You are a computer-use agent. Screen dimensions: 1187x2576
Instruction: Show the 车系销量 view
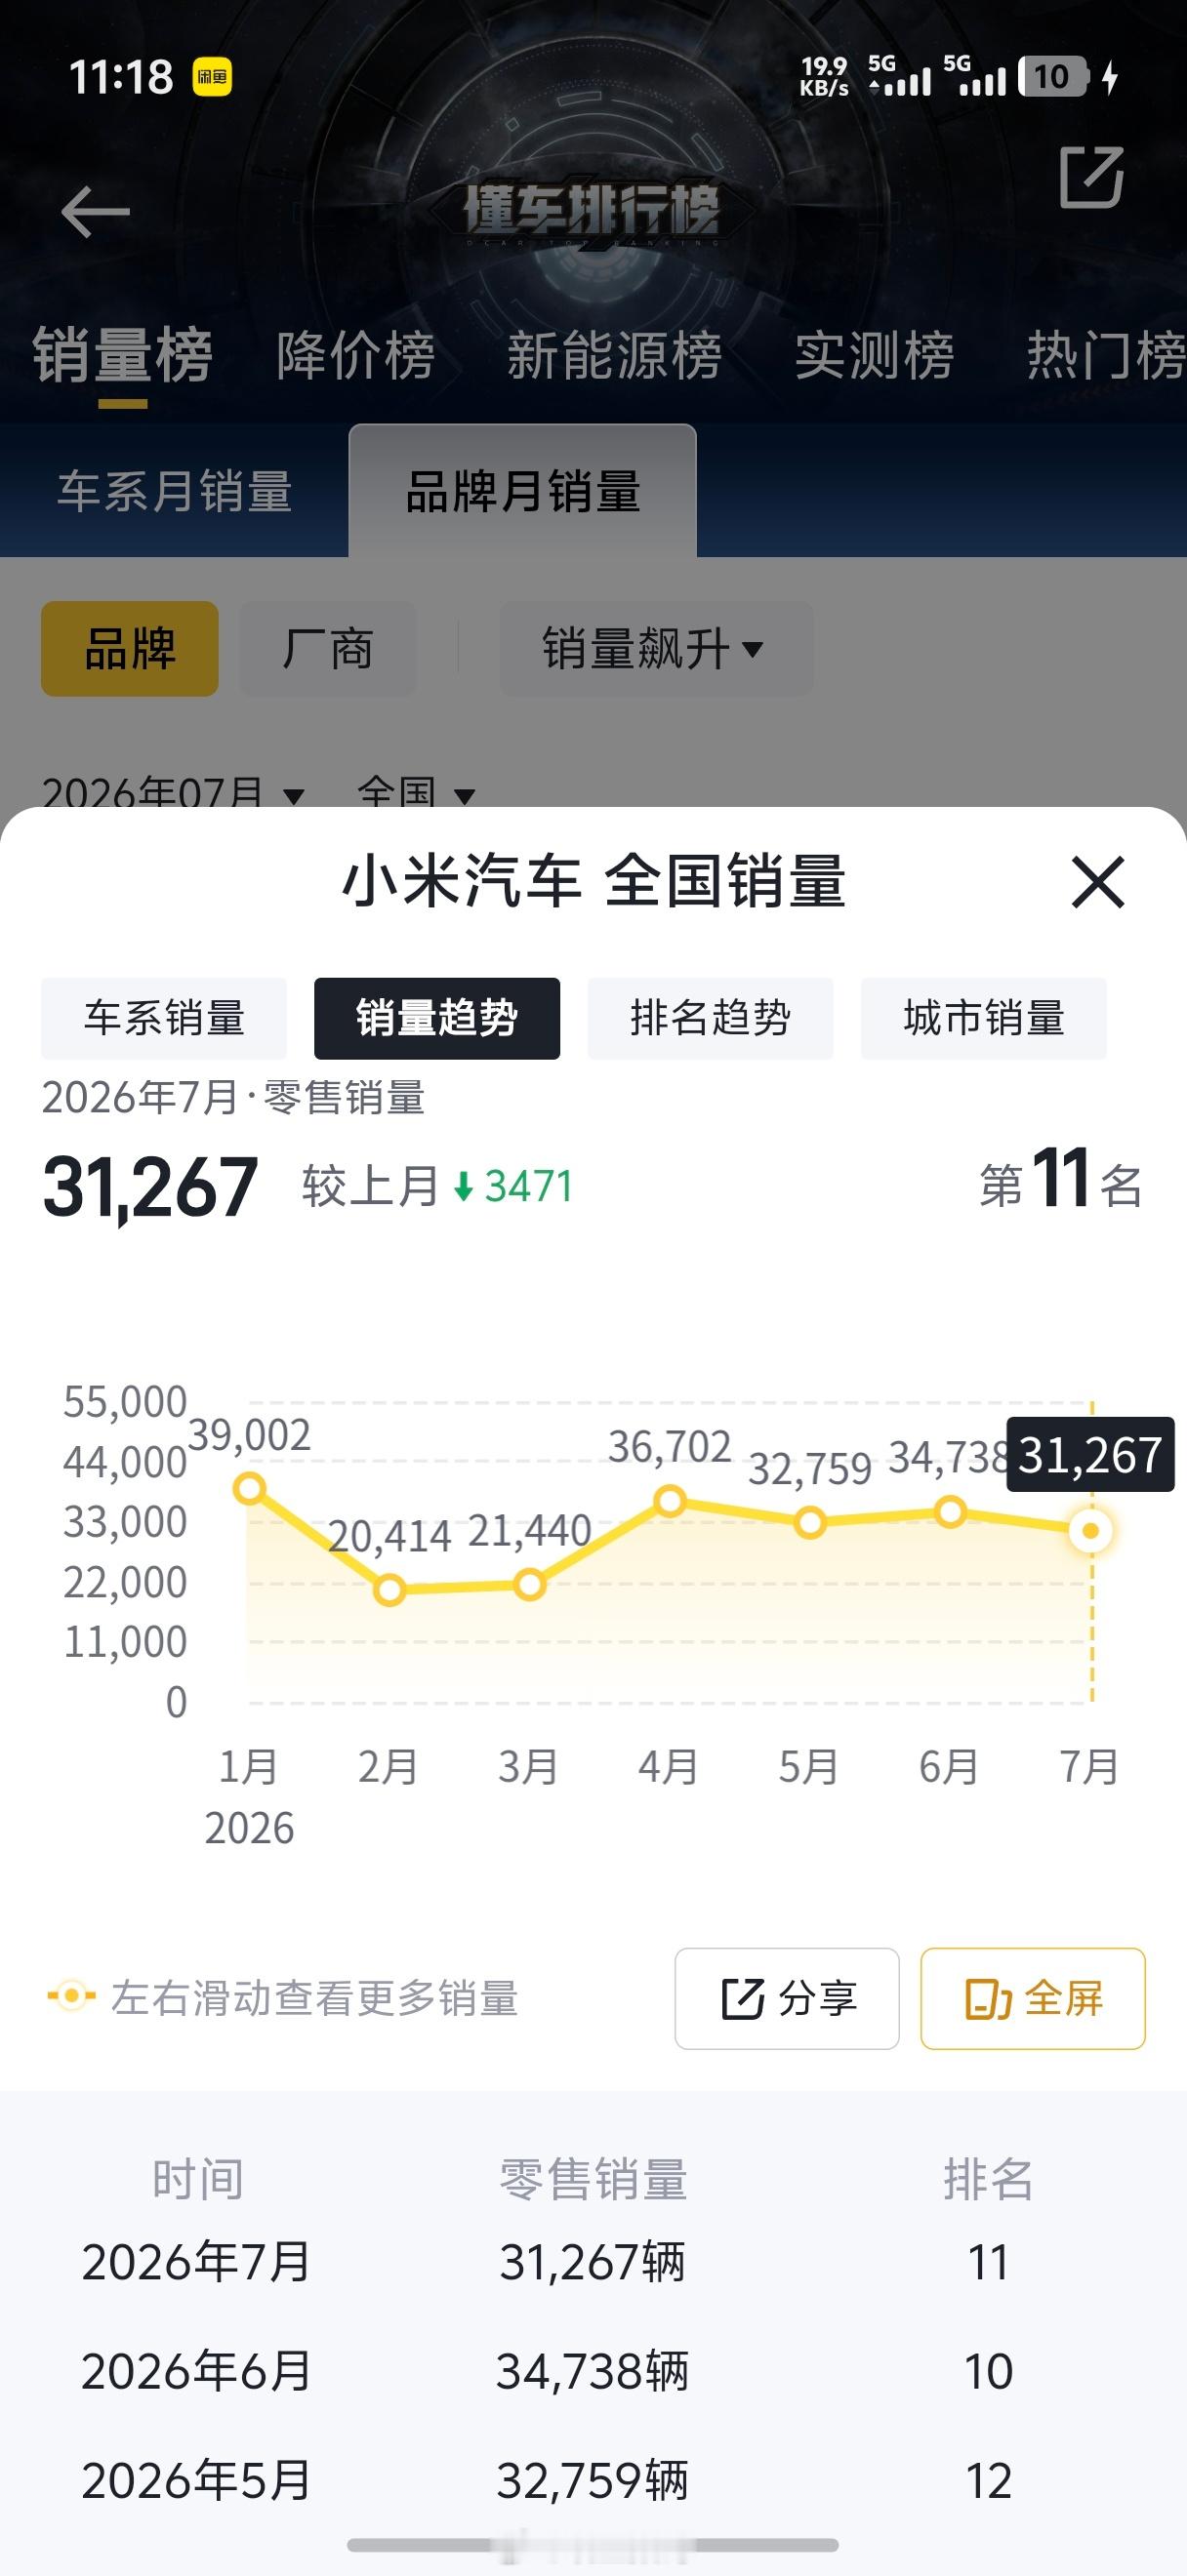click(164, 1018)
